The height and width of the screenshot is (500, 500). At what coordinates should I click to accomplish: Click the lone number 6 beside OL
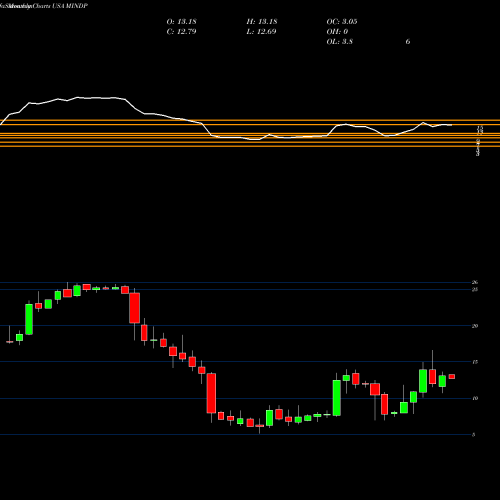408,42
